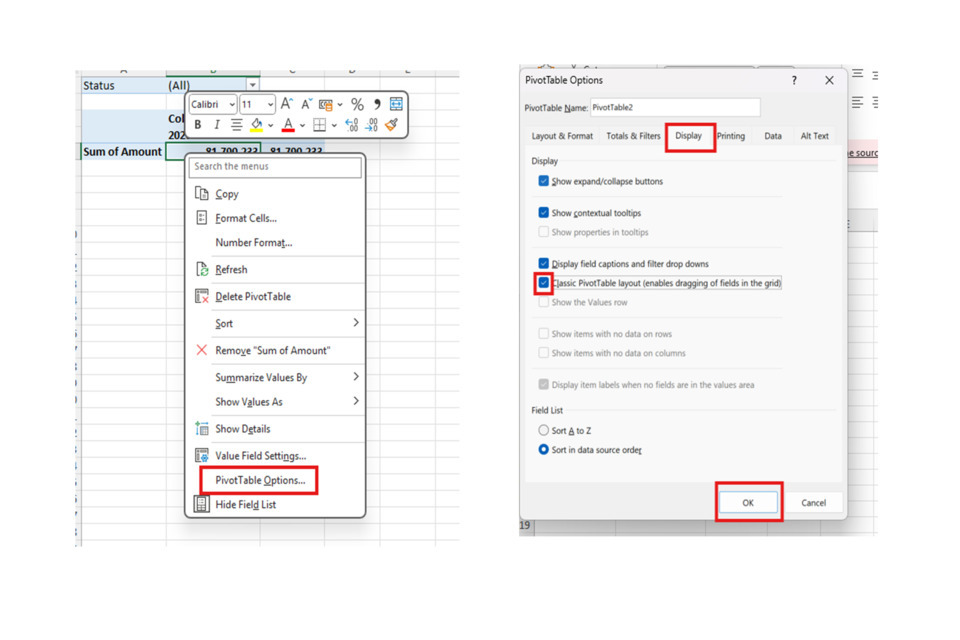Apply percent style number format
The height and width of the screenshot is (640, 960).
(357, 104)
